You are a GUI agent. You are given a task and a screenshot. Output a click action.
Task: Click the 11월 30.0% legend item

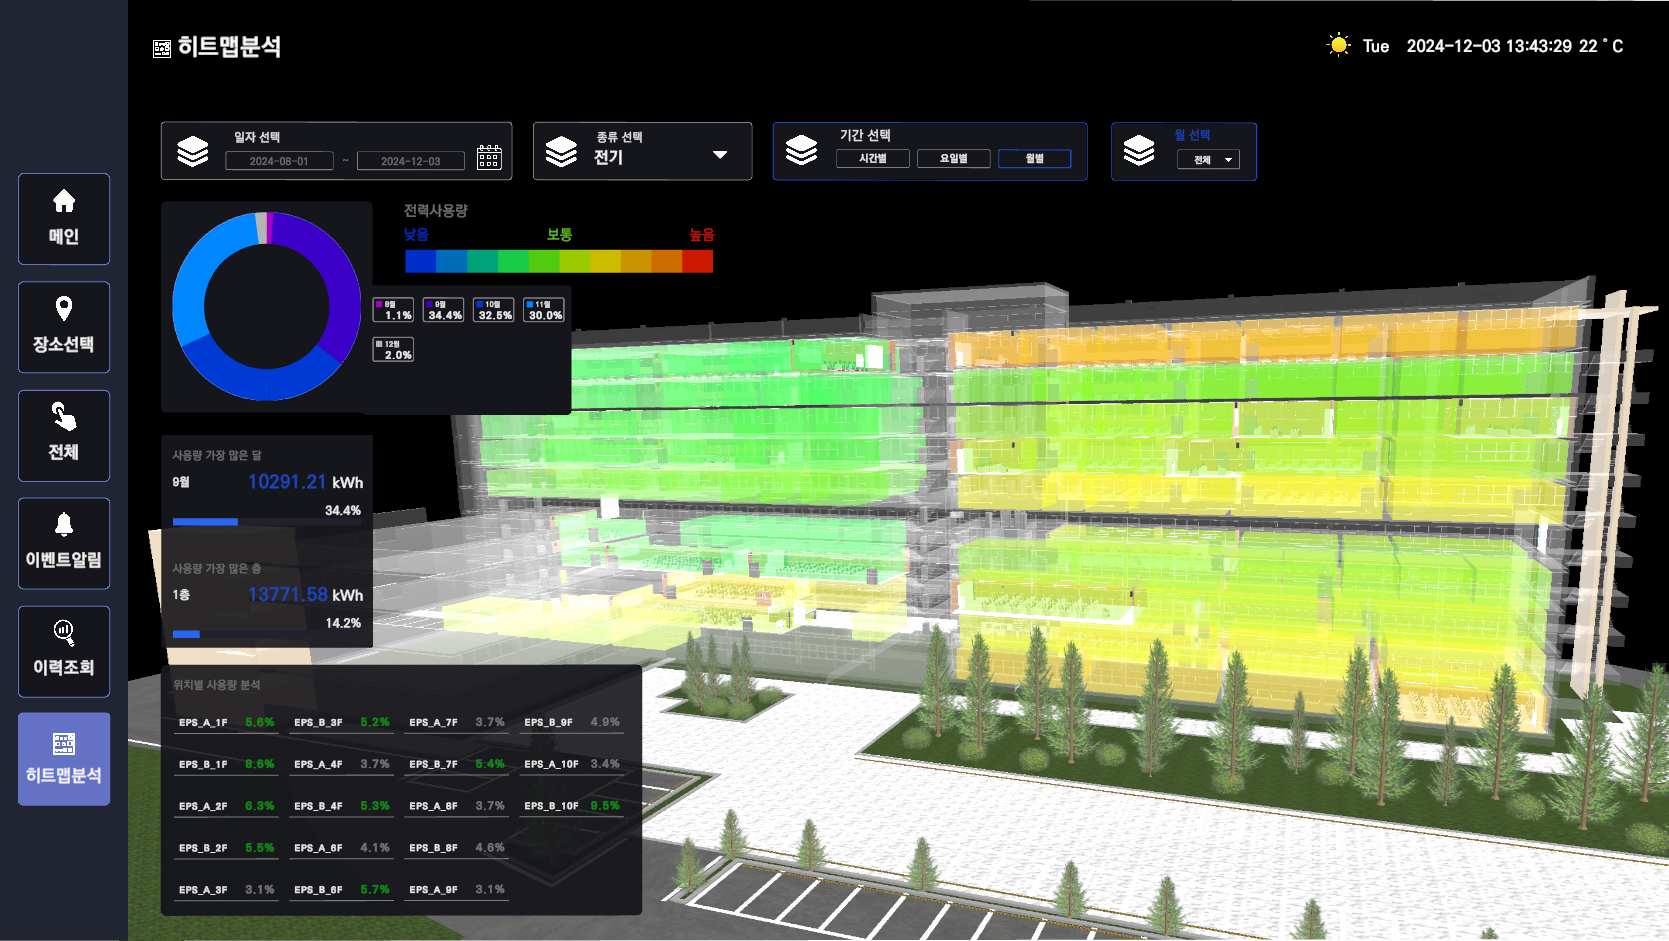coord(543,310)
